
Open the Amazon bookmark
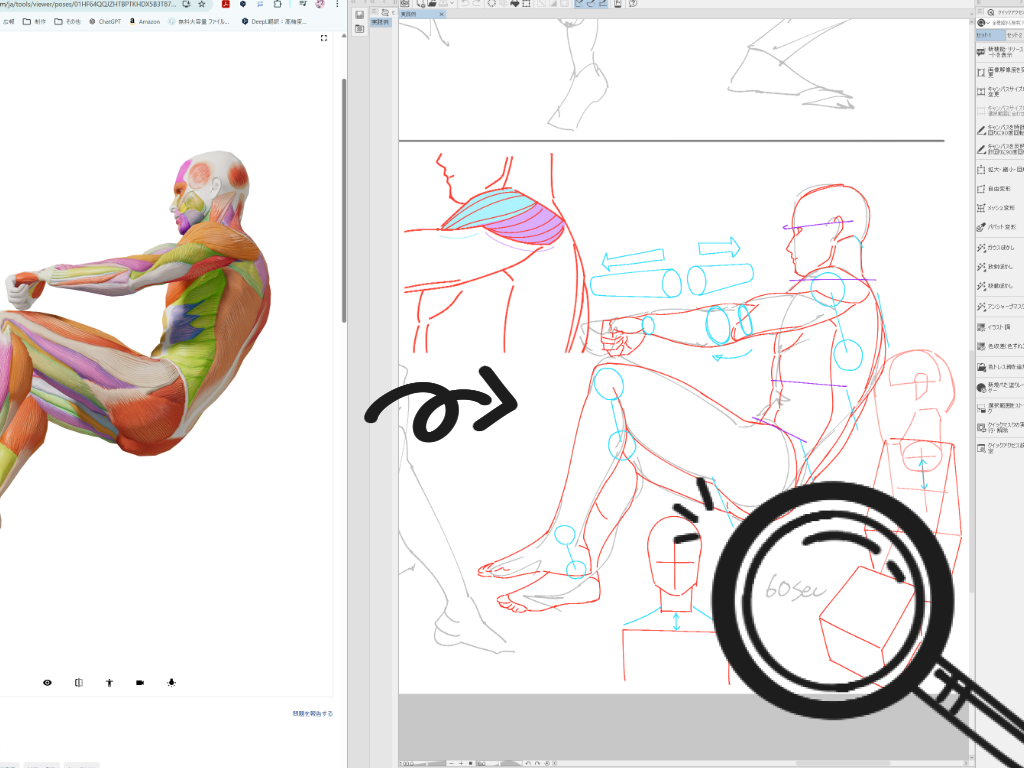(144, 22)
